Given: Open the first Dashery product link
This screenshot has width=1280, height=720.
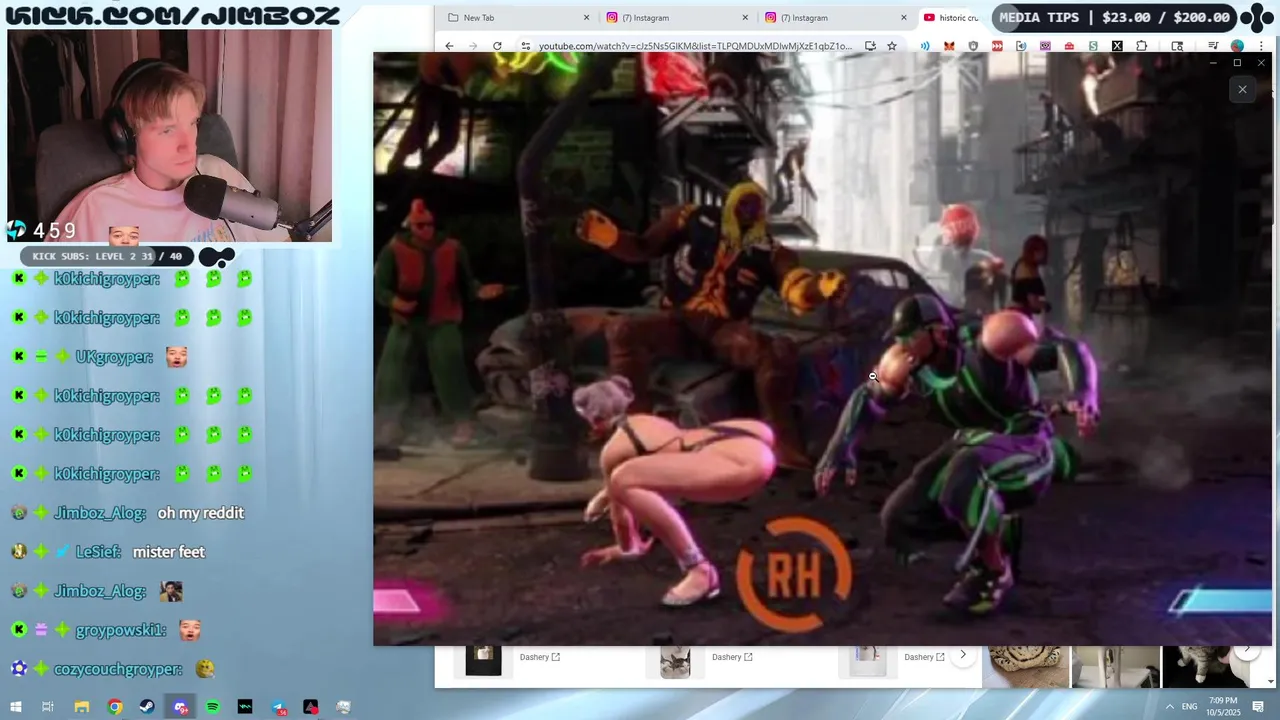Looking at the screenshot, I should [x=539, y=657].
